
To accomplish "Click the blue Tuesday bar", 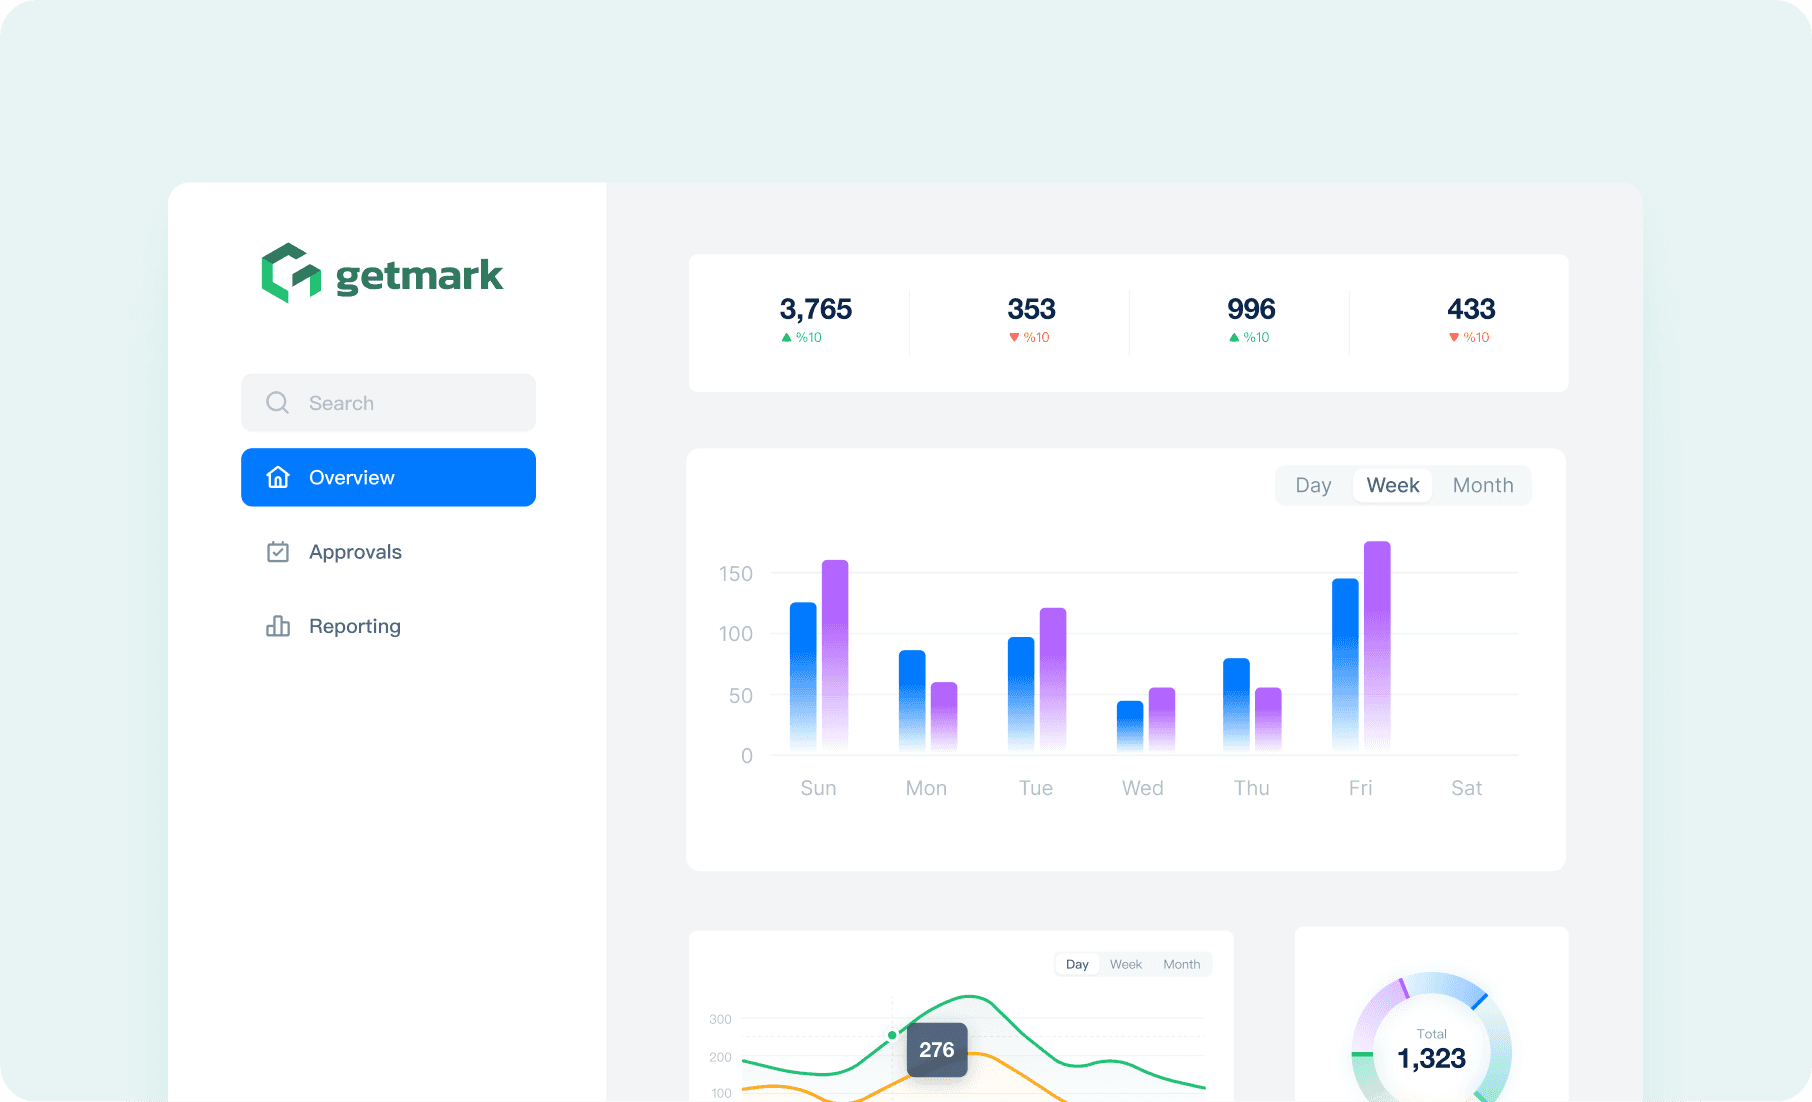I will 1021,694.
